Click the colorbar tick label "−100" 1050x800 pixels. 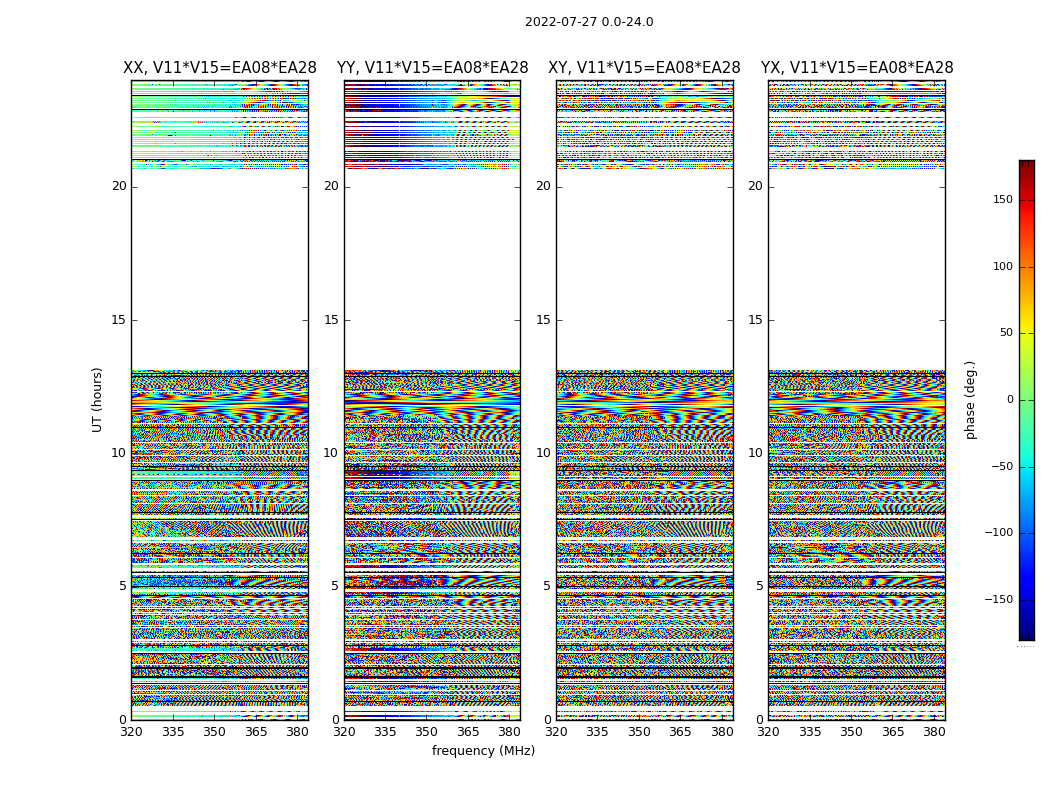coord(998,533)
